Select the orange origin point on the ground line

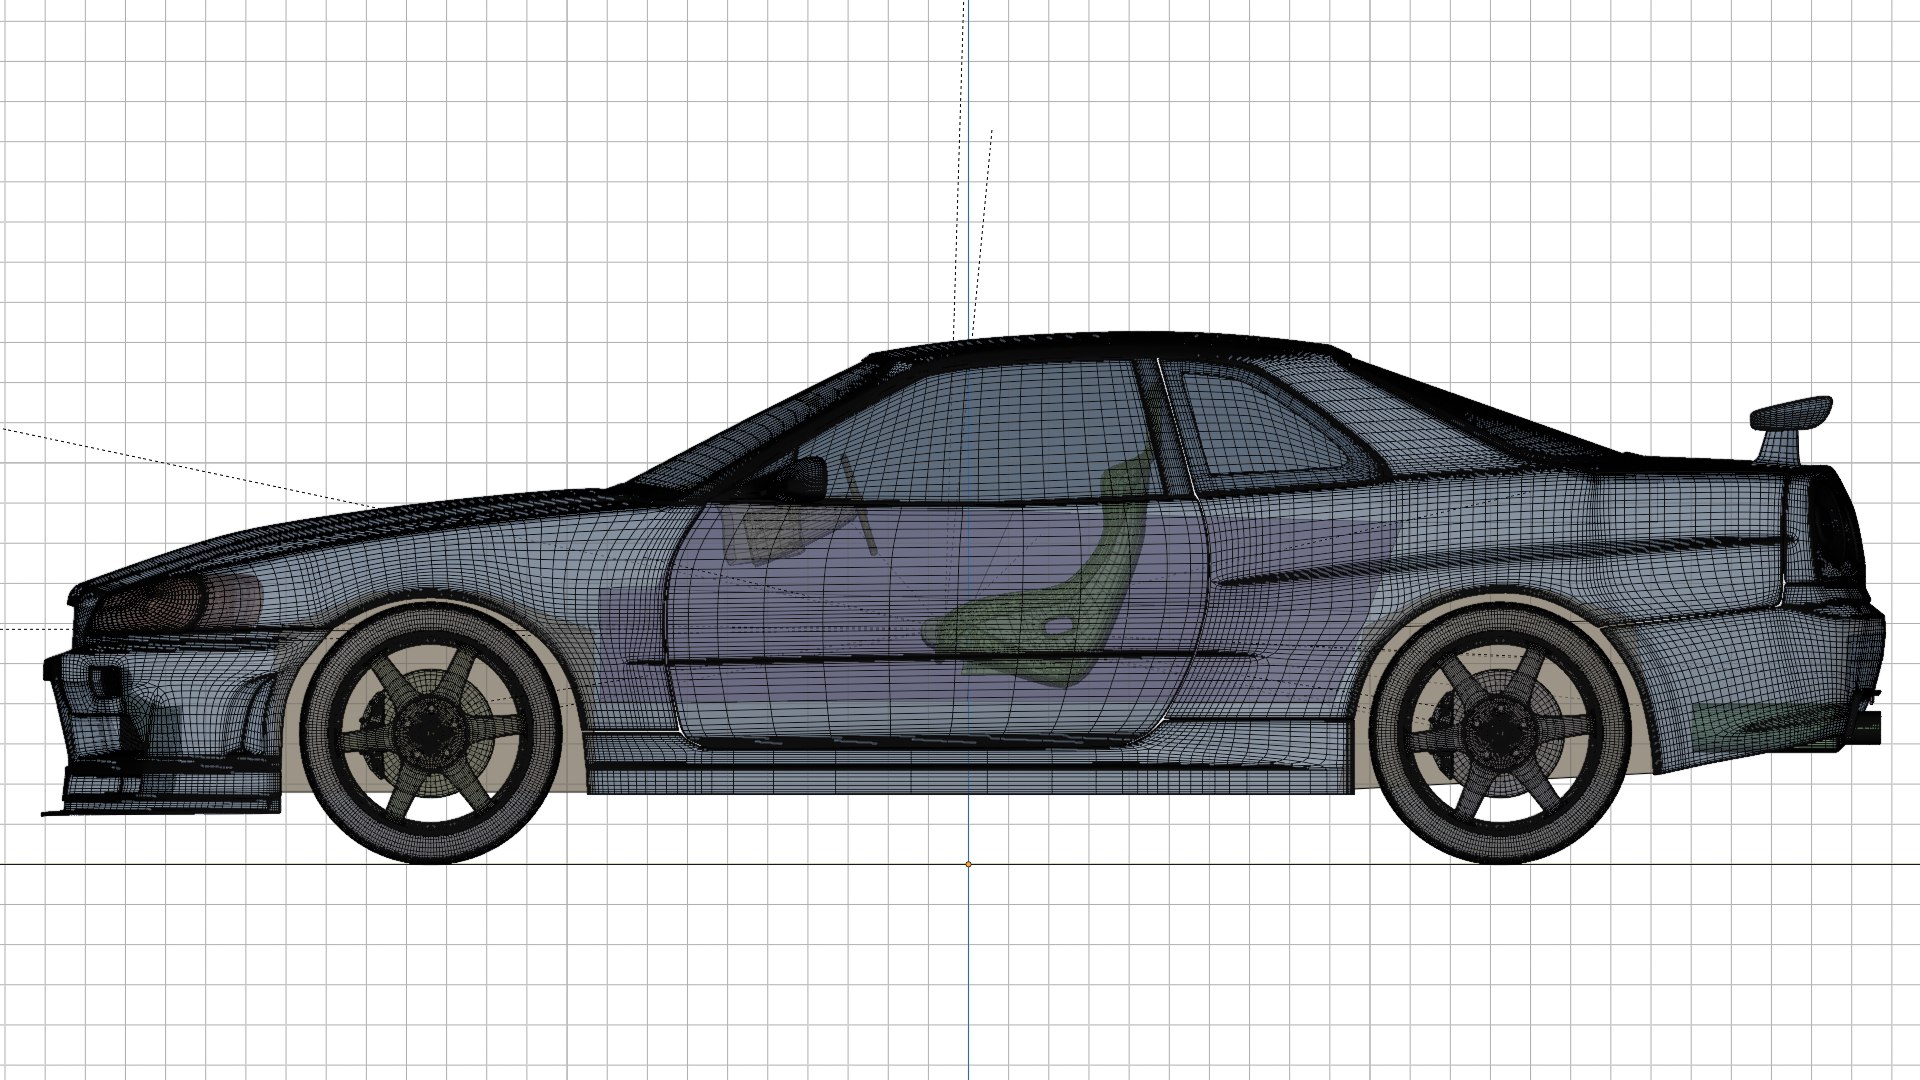(968, 864)
